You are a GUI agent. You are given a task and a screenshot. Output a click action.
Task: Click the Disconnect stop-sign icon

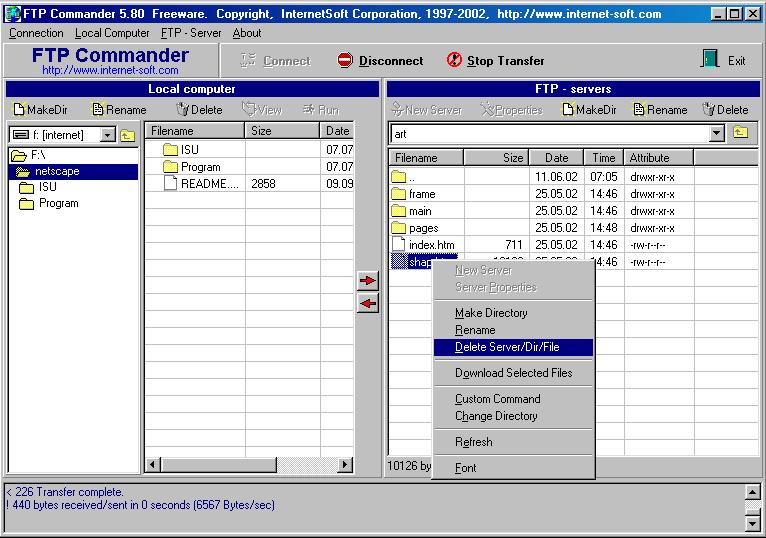[345, 60]
